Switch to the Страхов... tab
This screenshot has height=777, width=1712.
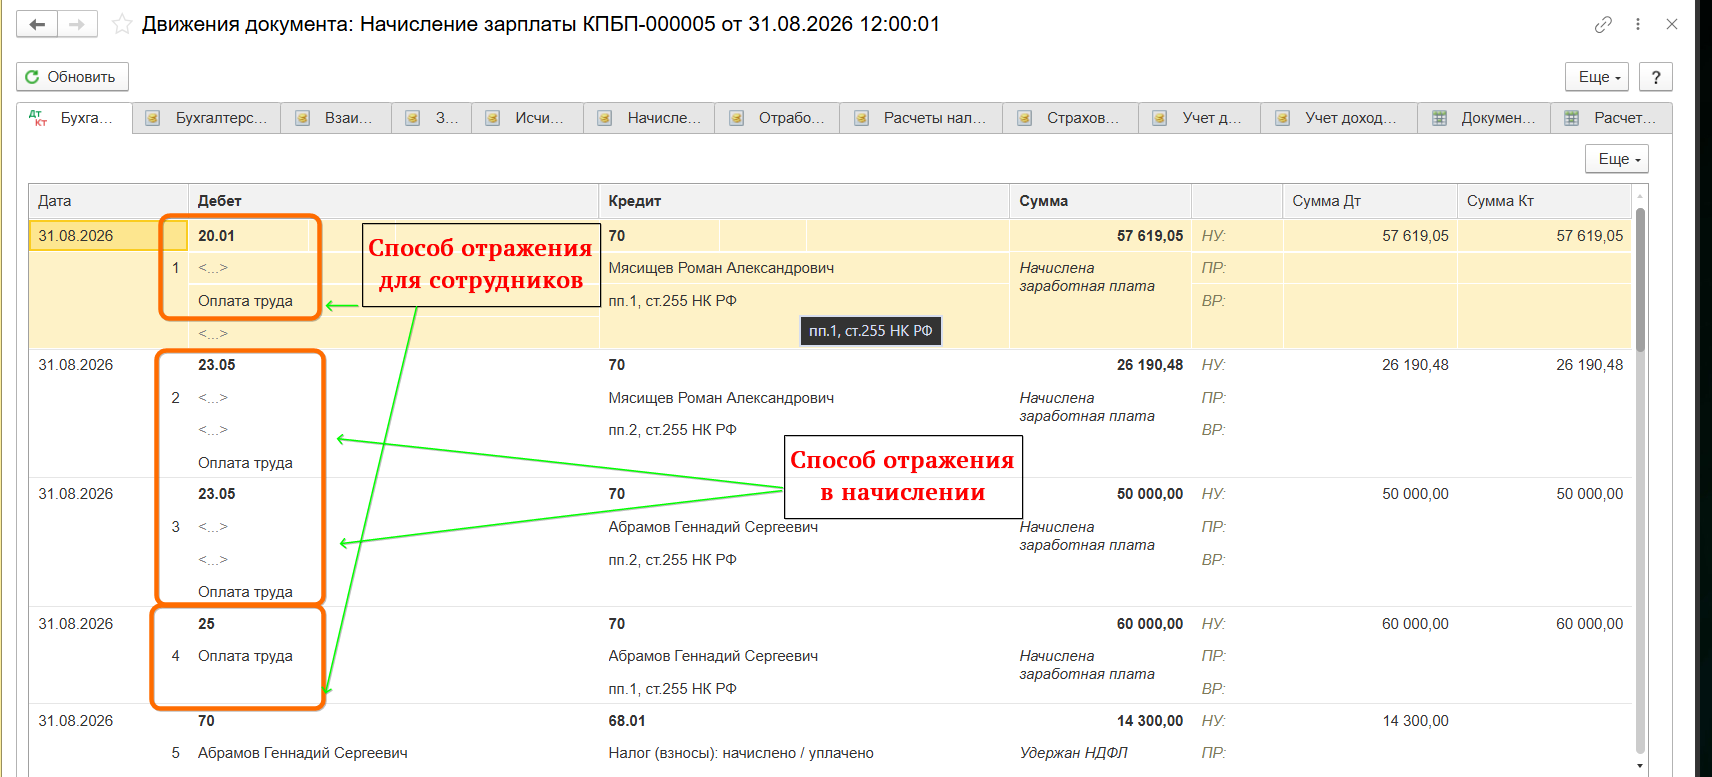pos(1071,118)
